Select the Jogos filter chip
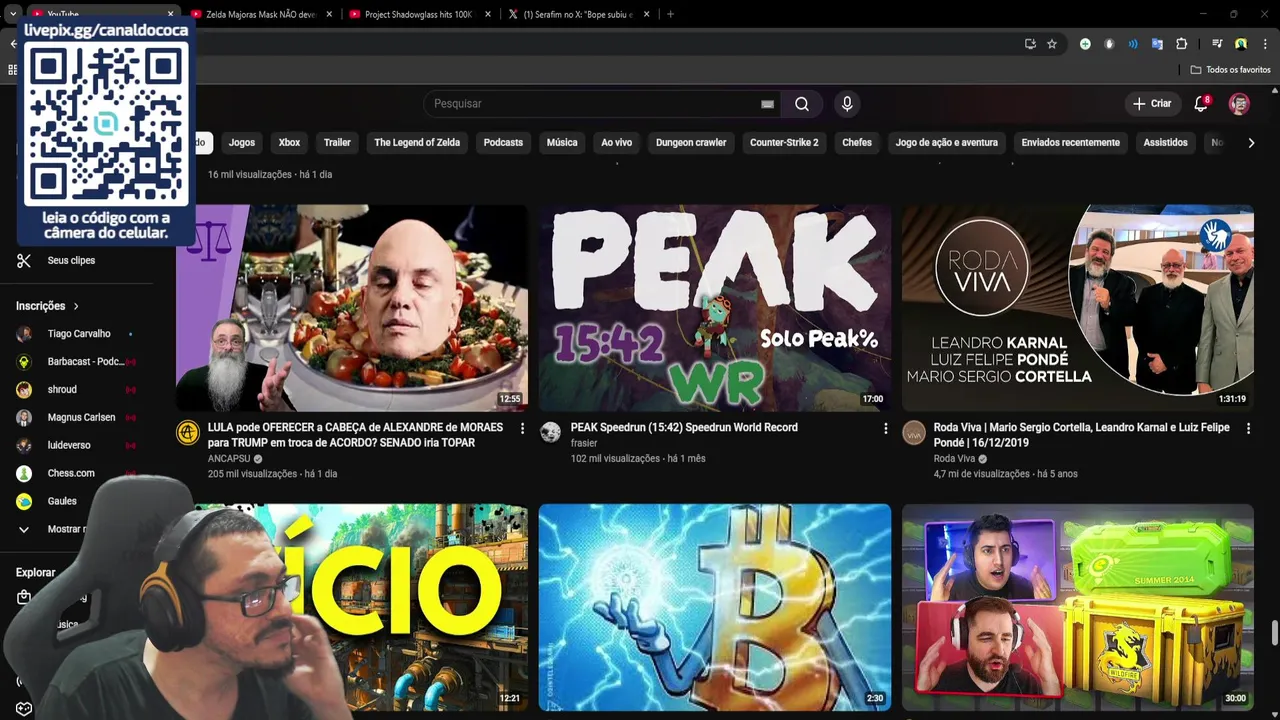The width and height of the screenshot is (1280, 720). [x=242, y=143]
